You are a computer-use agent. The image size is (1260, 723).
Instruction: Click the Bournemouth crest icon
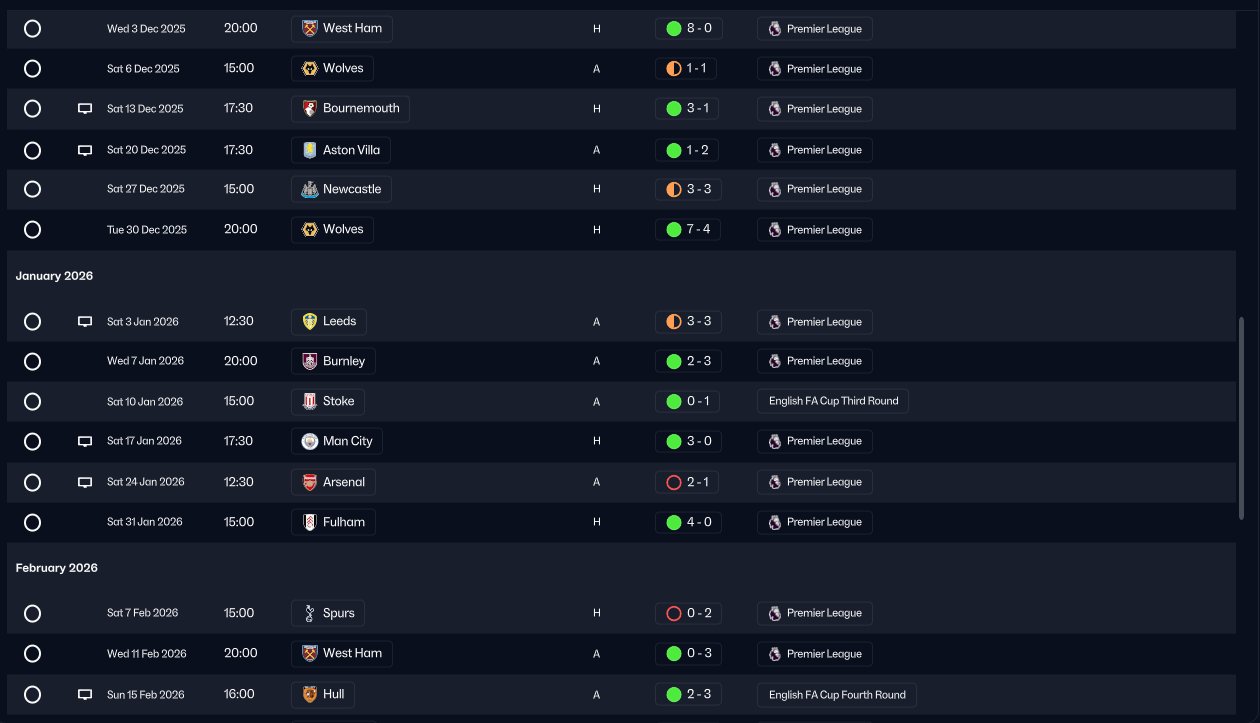point(309,109)
